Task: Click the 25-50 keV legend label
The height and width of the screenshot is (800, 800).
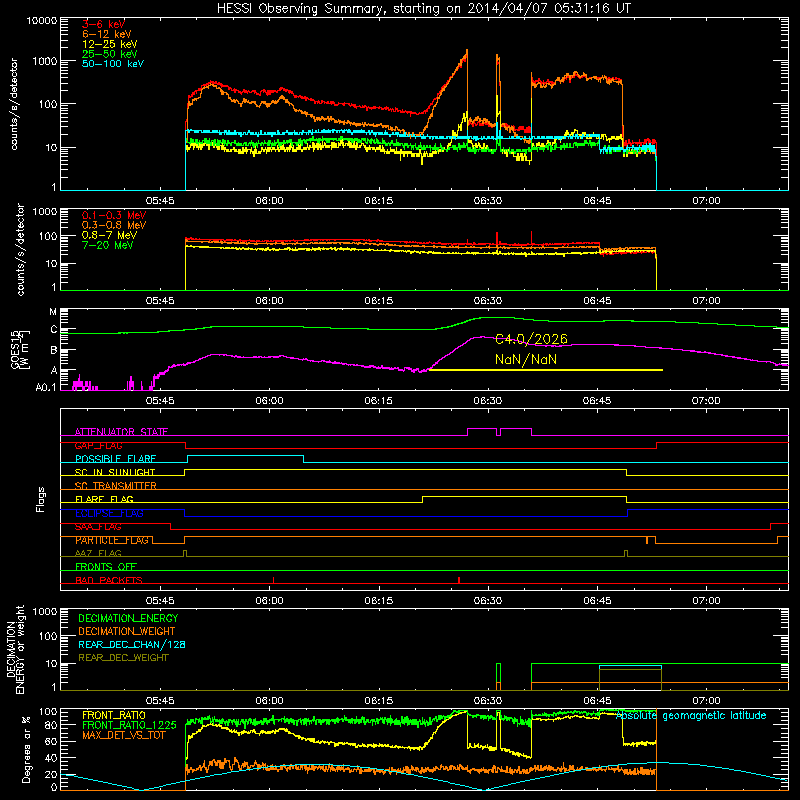Action: [109, 54]
